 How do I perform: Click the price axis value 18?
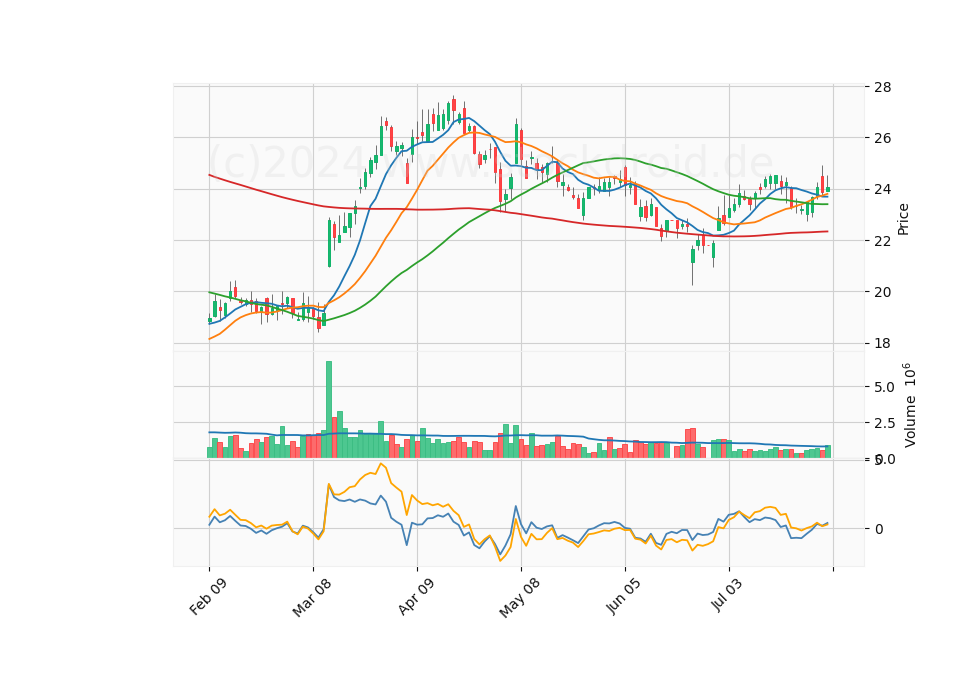coord(882,343)
